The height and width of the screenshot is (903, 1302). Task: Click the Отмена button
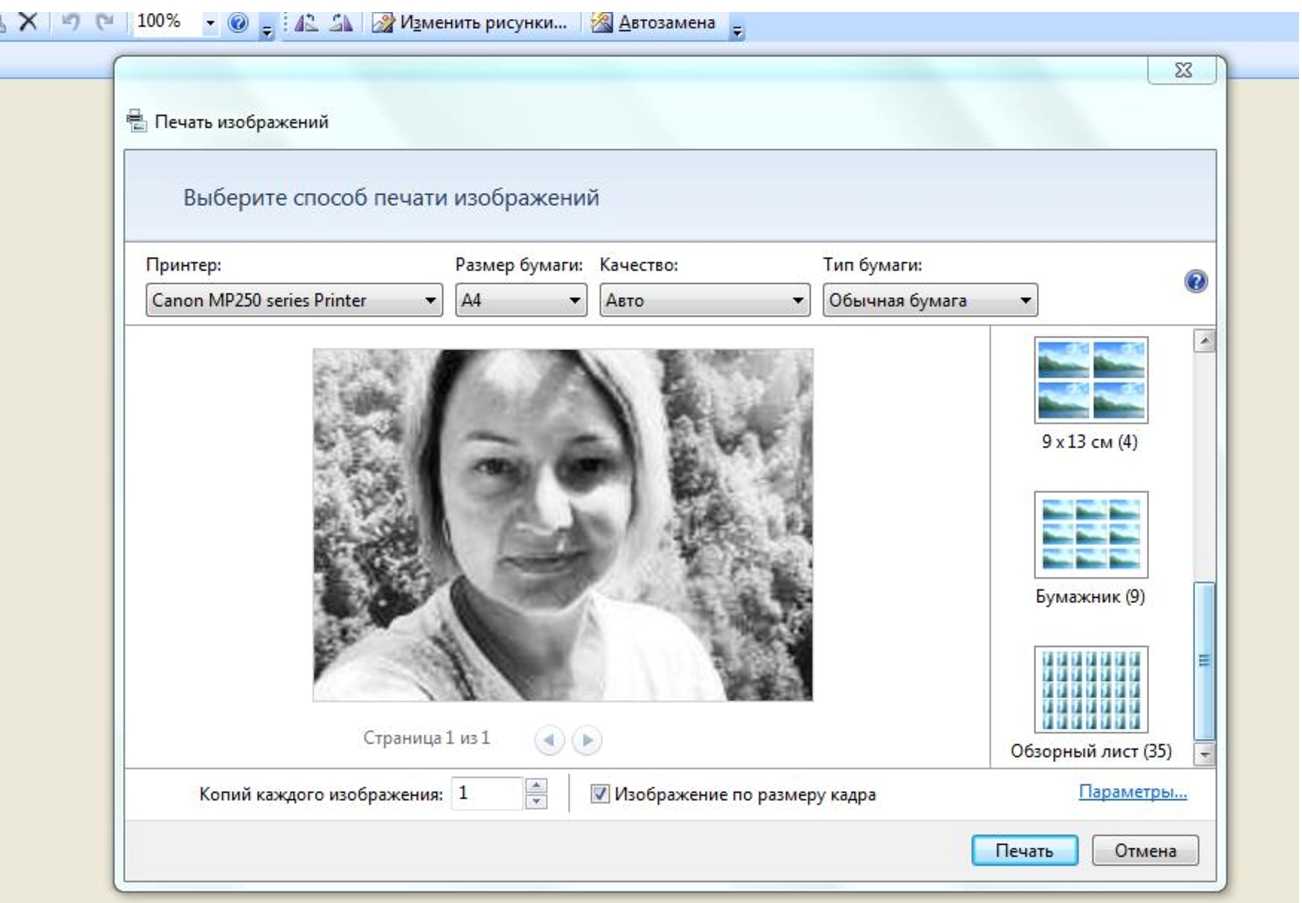tap(1146, 851)
